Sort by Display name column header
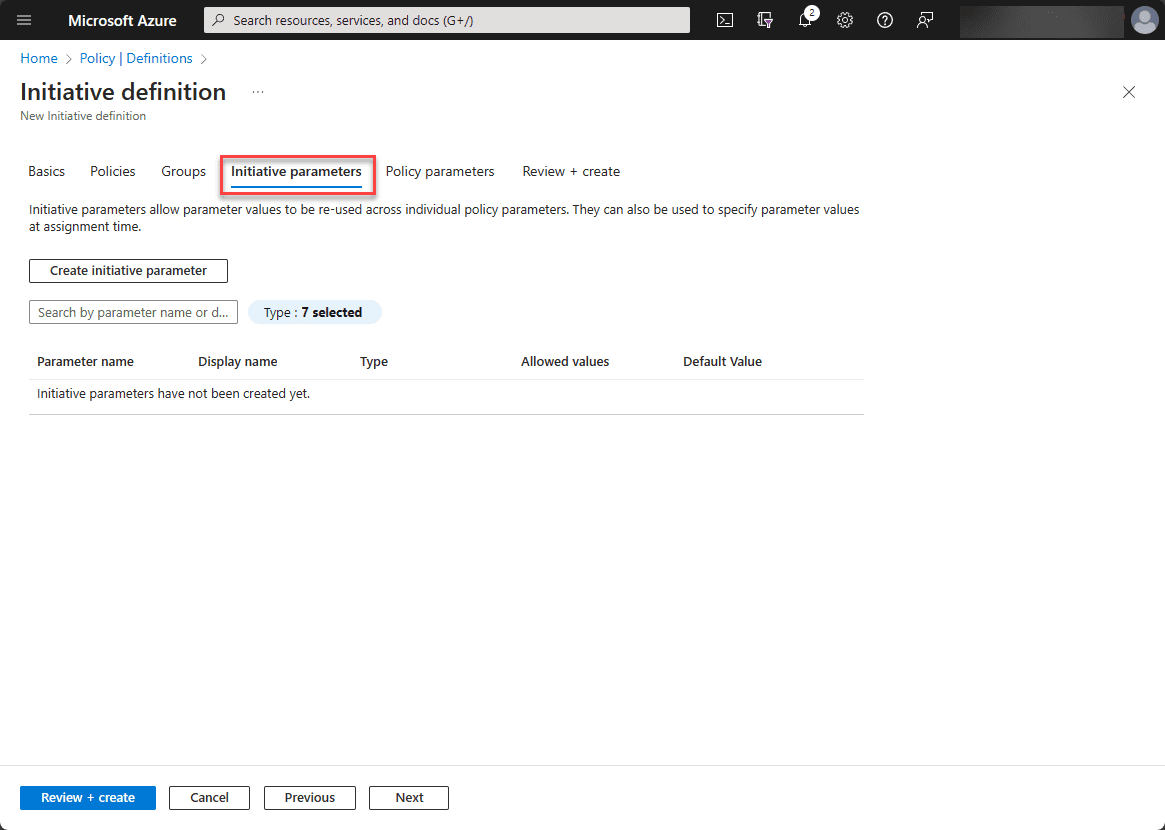Screen dimensions: 1165x830 238,362
